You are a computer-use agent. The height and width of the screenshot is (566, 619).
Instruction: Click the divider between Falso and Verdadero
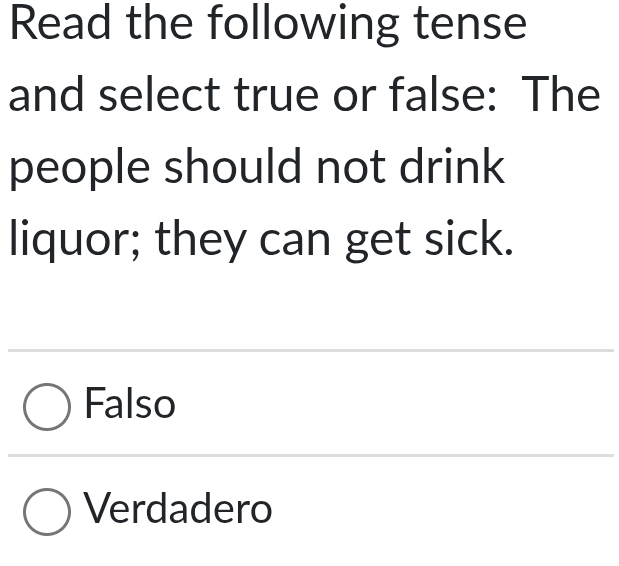(x=310, y=456)
